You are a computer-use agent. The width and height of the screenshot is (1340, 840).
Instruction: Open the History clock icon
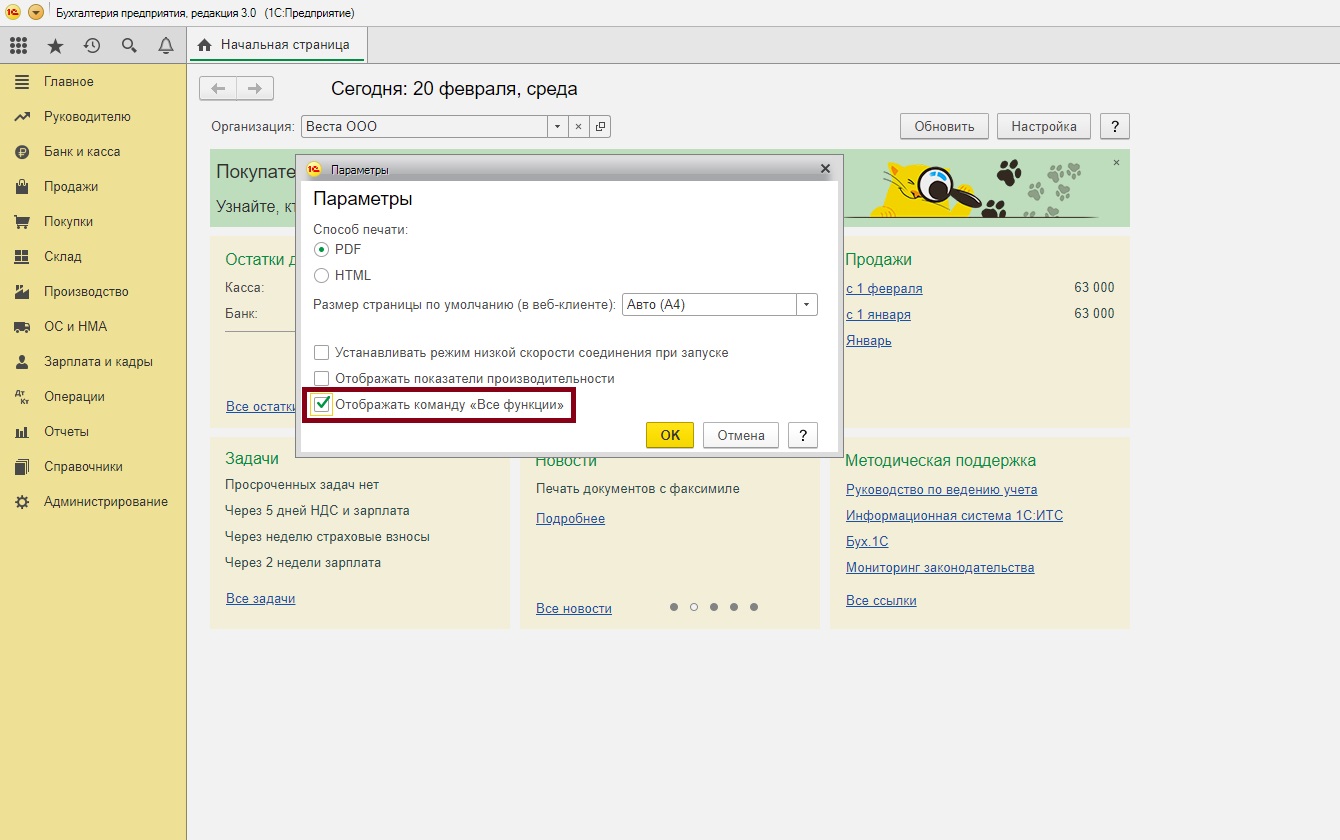pyautogui.click(x=92, y=46)
